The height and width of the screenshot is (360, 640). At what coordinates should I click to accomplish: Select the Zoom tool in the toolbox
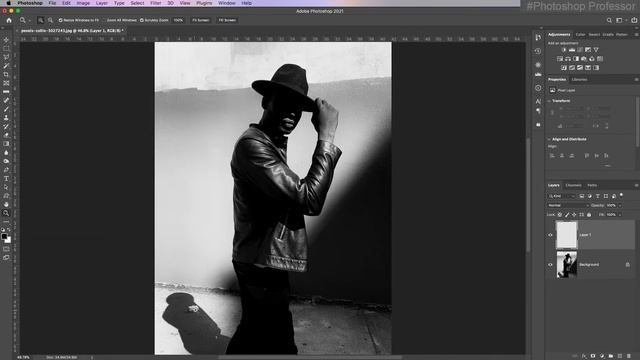tap(6, 213)
